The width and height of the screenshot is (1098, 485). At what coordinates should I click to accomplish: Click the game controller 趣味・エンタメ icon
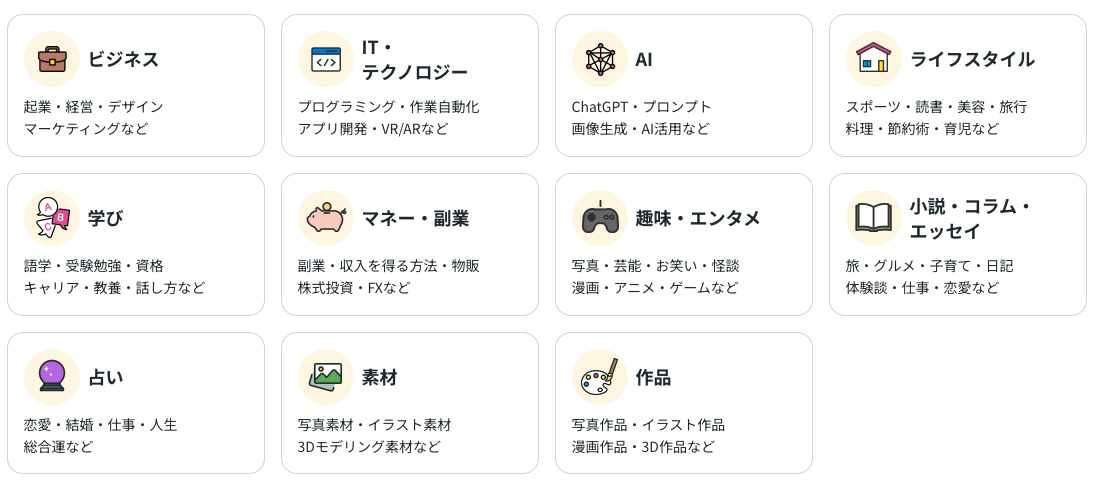pyautogui.click(x=599, y=218)
